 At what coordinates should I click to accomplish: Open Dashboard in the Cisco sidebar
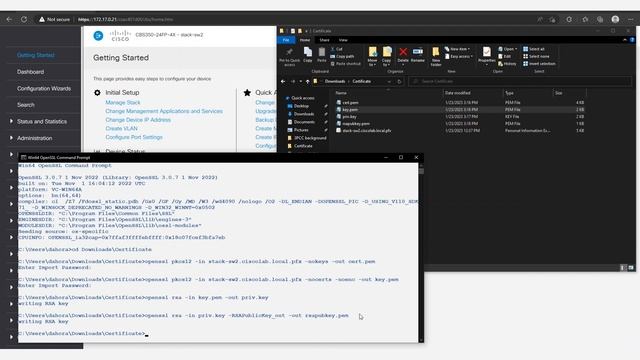pos(31,72)
